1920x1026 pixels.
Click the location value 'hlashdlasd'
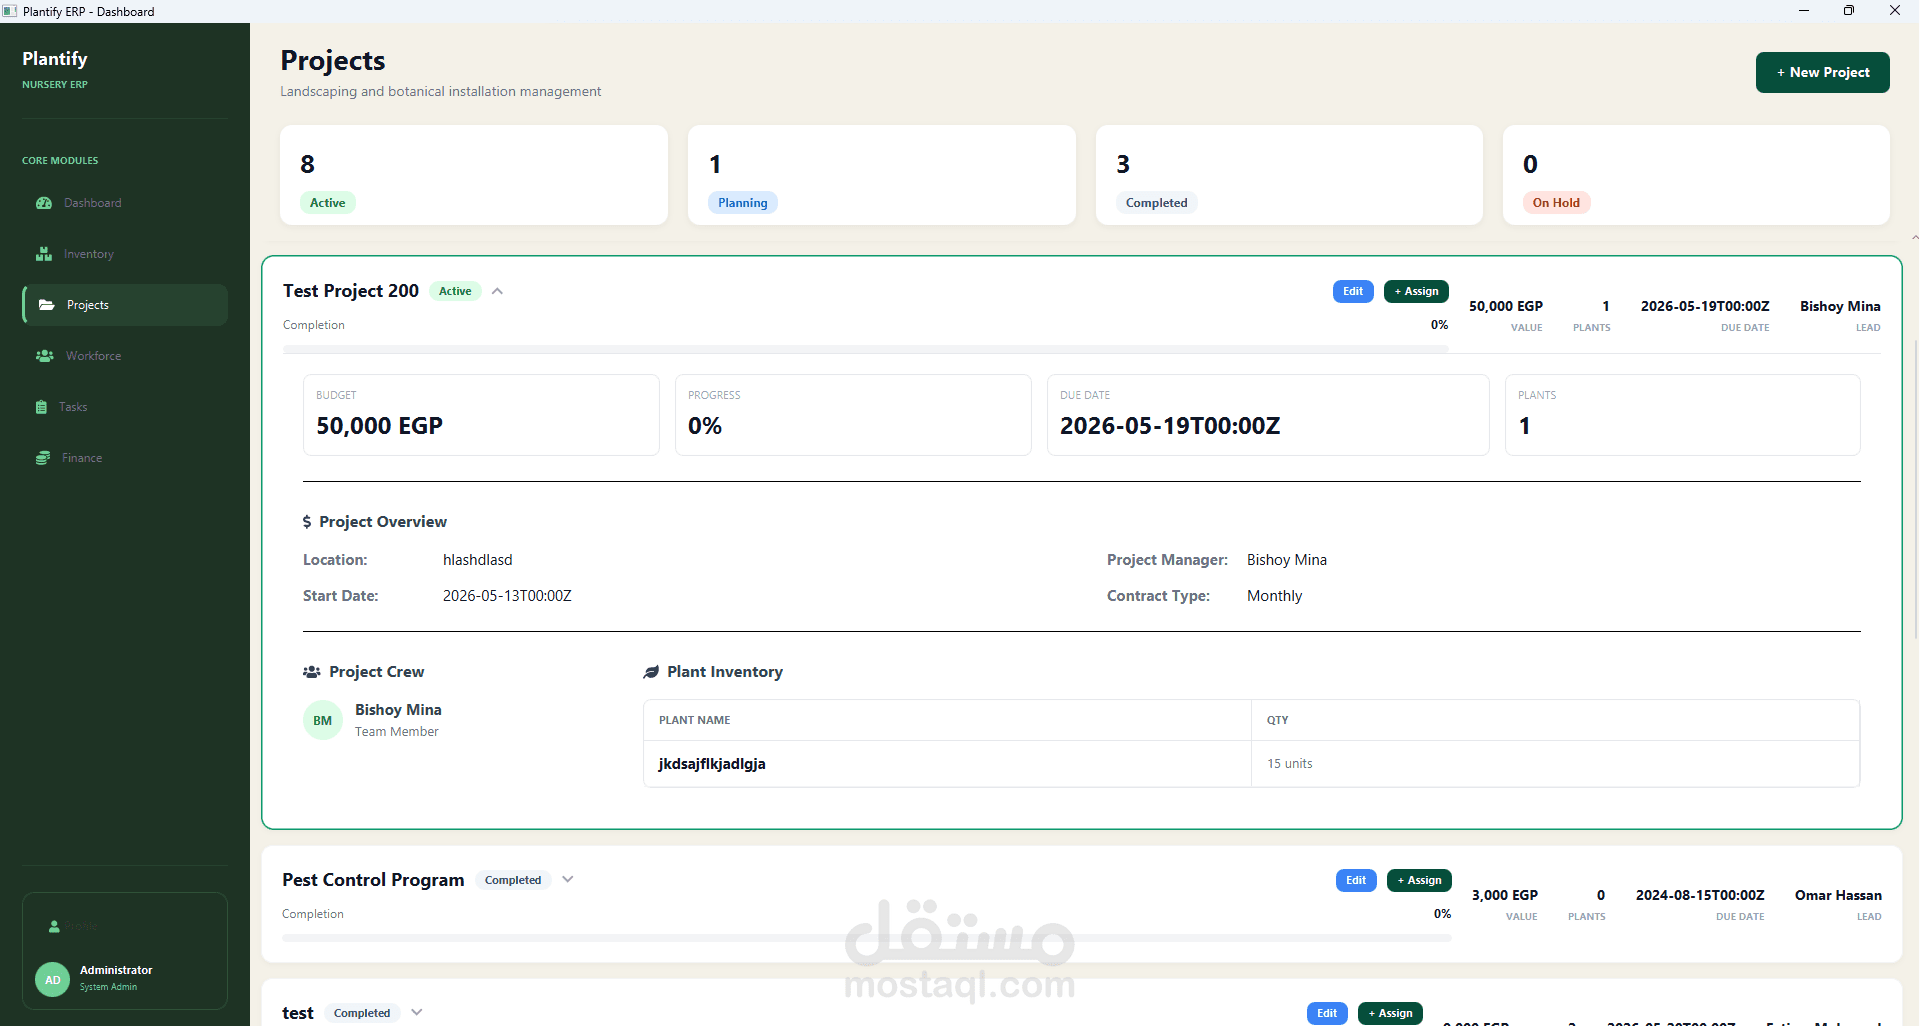(478, 560)
